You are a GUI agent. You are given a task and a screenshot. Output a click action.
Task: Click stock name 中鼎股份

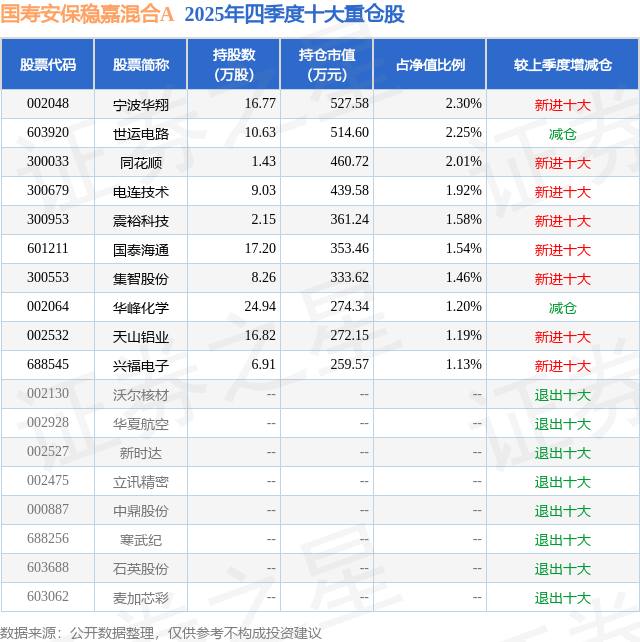coord(140,512)
